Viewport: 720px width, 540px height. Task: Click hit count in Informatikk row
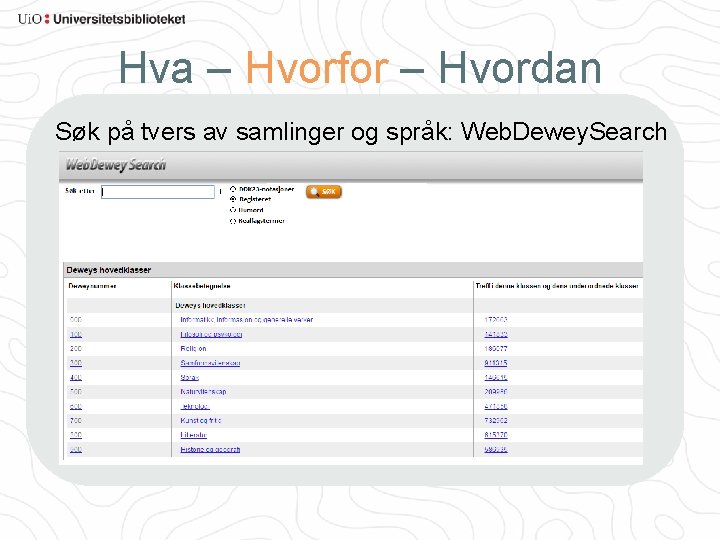pyautogui.click(x=496, y=320)
